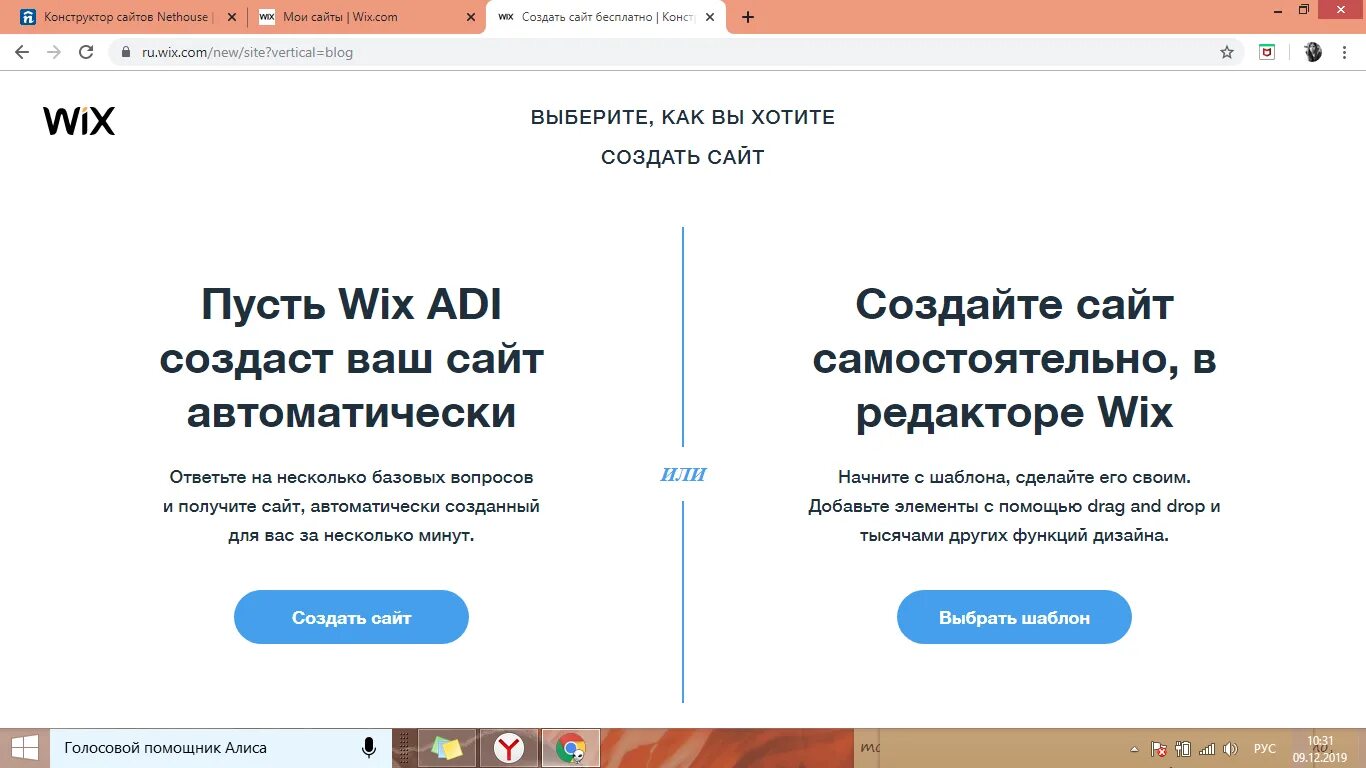
Task: Launch Yandex Browser from taskbar
Action: click(x=509, y=748)
